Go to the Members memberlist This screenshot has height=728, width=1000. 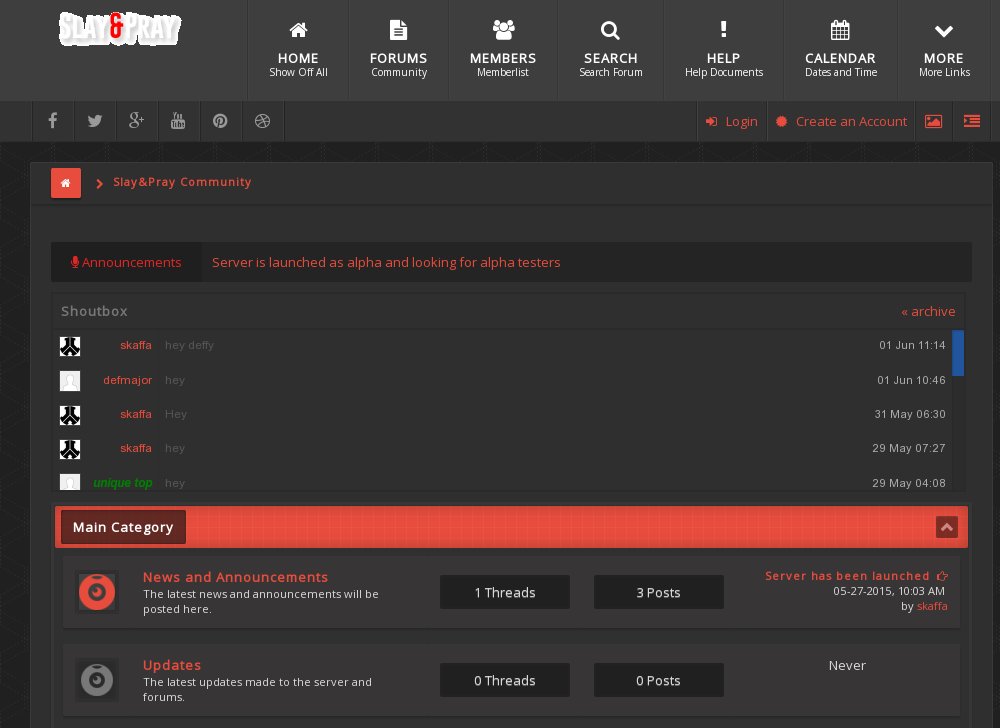click(503, 50)
